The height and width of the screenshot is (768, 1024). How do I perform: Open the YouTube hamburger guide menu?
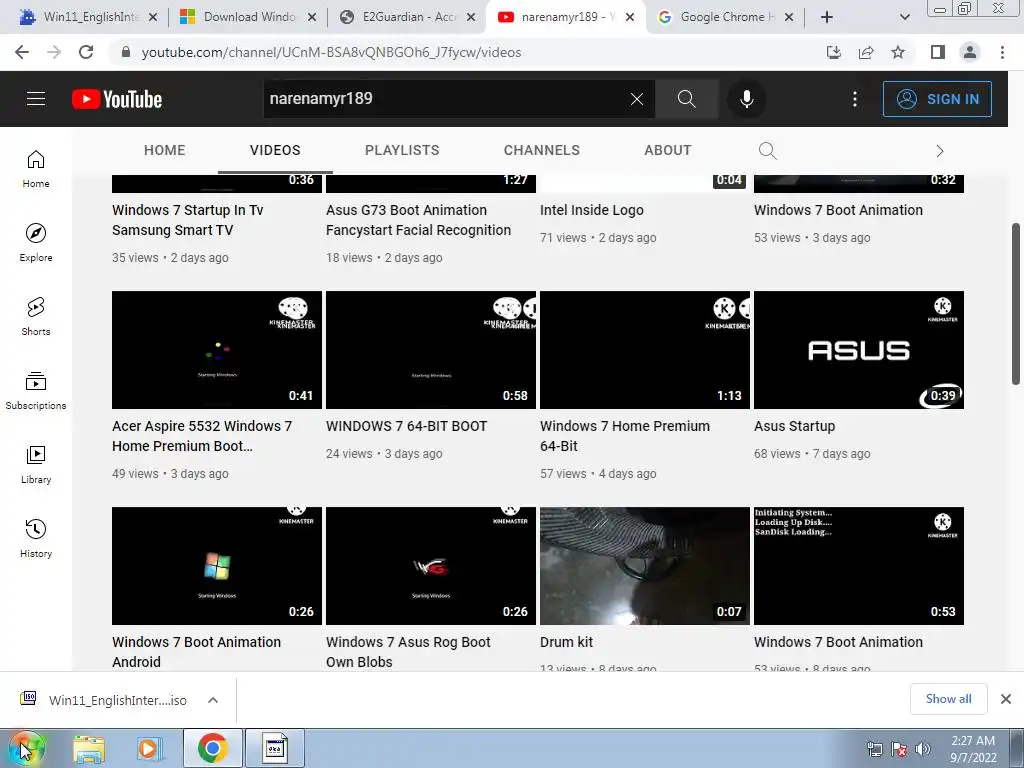point(36,99)
